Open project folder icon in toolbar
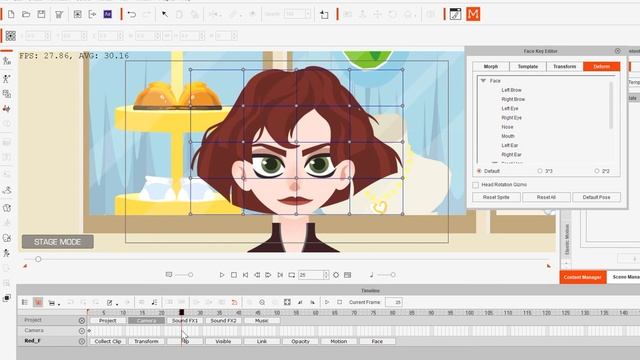Screen dimensions: 640x360 pyautogui.click(x=26, y=14)
